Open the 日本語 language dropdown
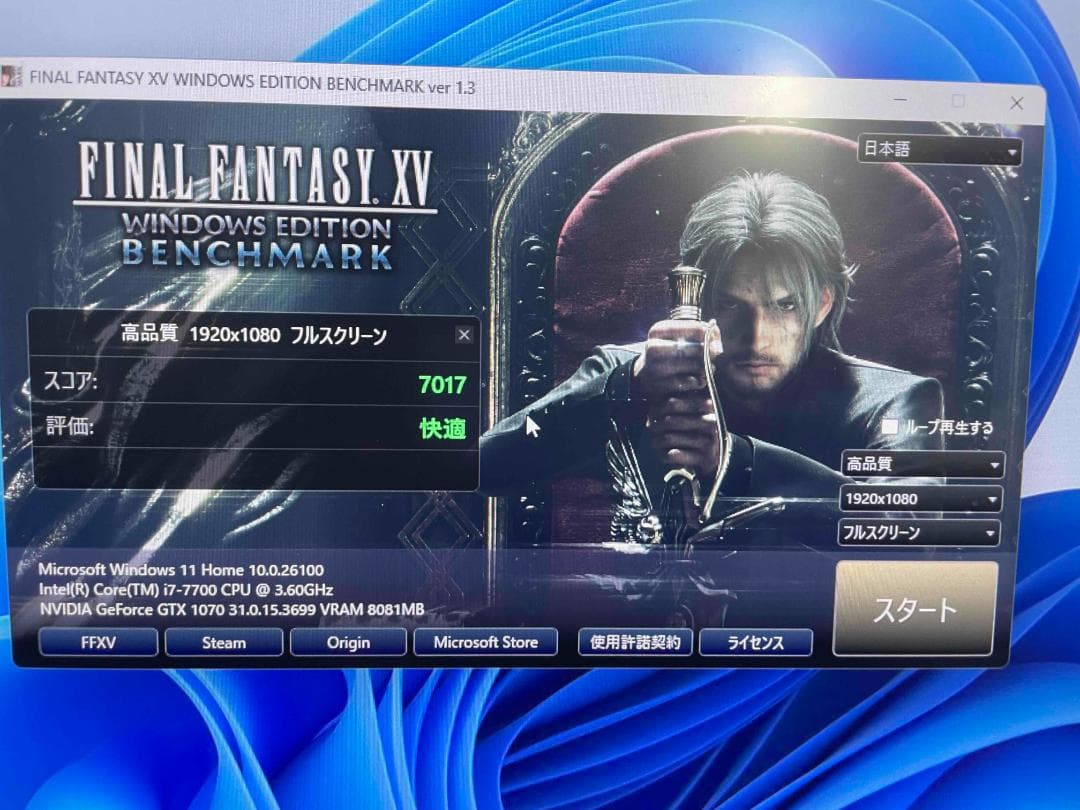Screen dimensions: 1080x810 [x=939, y=150]
